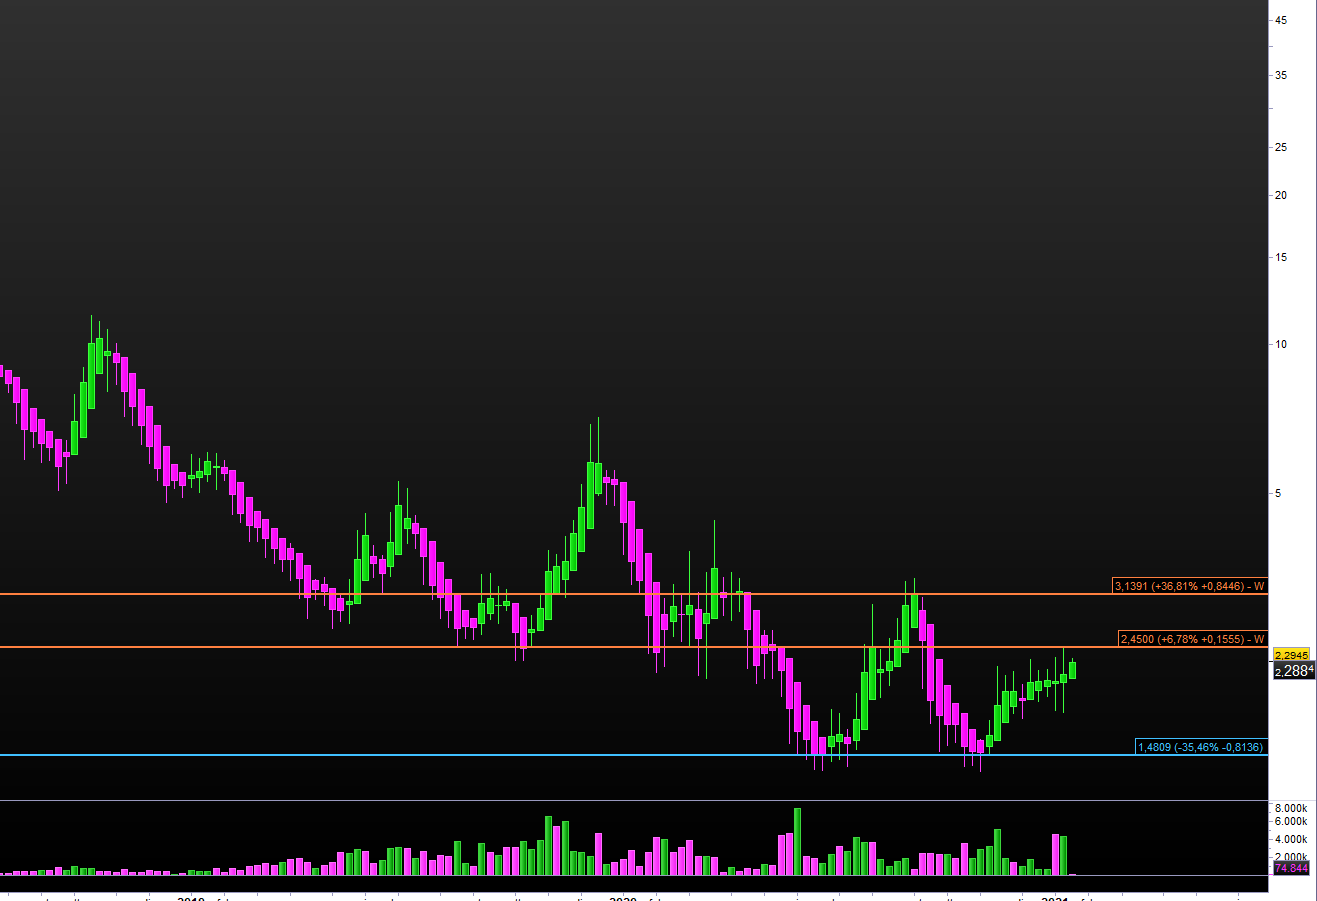Click the 6.000k volume axis label
The height and width of the screenshot is (901, 1317).
pyautogui.click(x=1291, y=821)
